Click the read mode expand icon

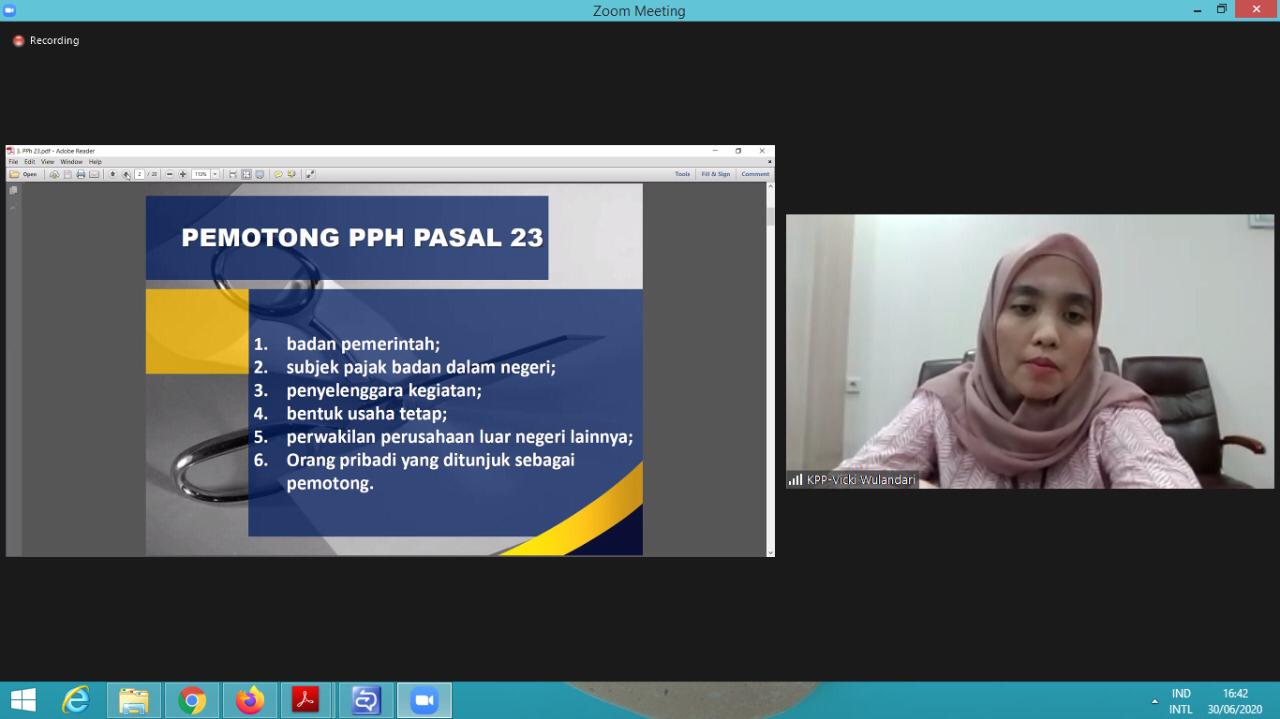tap(310, 174)
